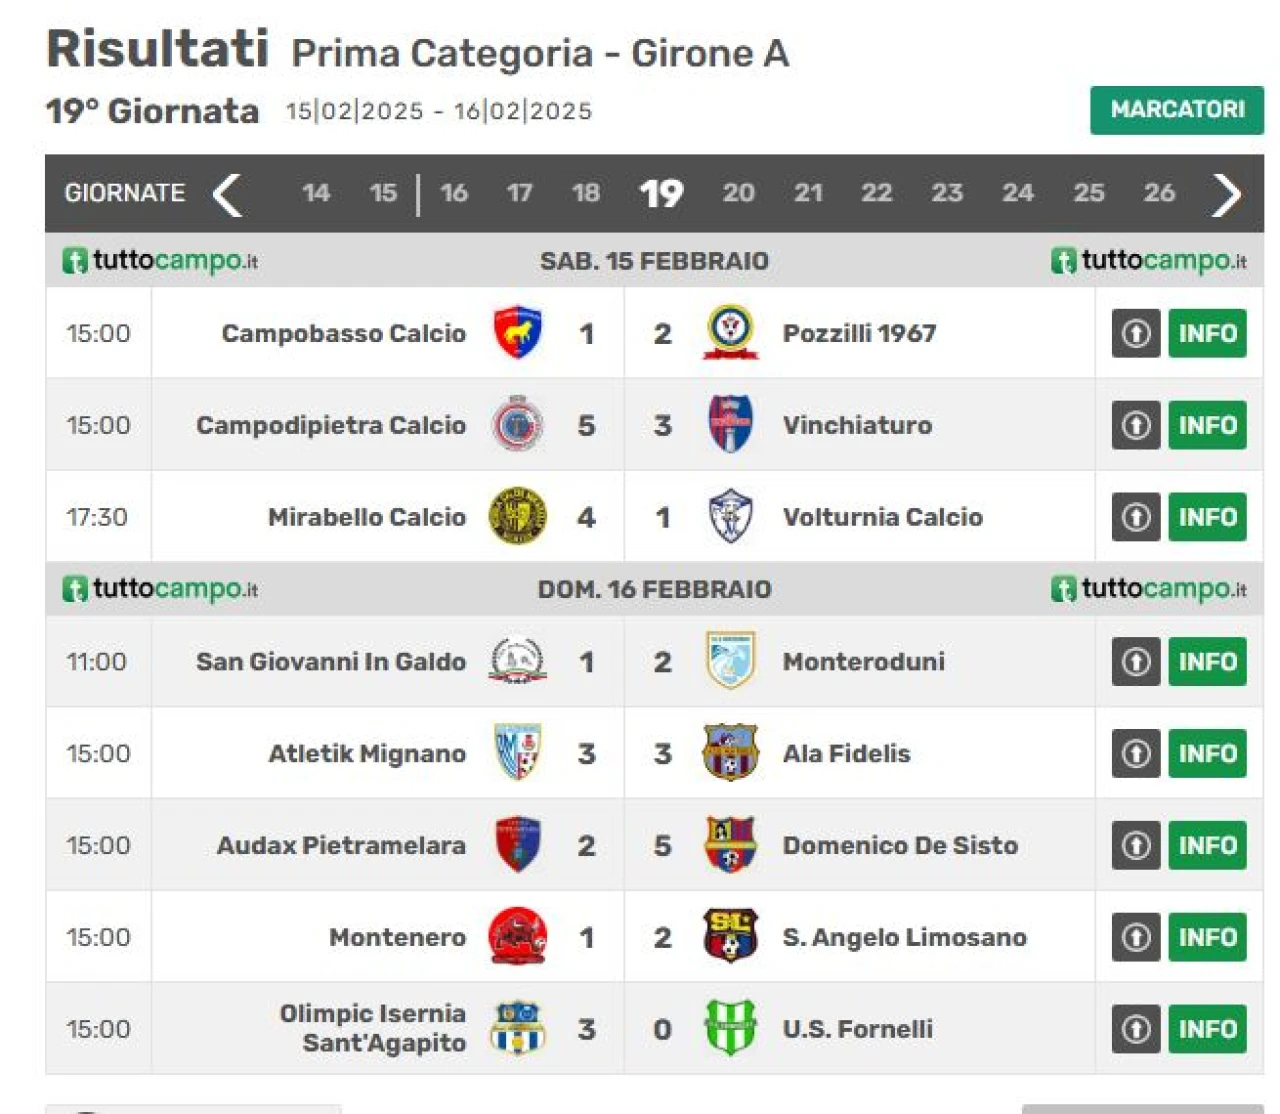Select giornata 18 in the round bar
This screenshot has height=1114, width=1280.
pos(586,193)
